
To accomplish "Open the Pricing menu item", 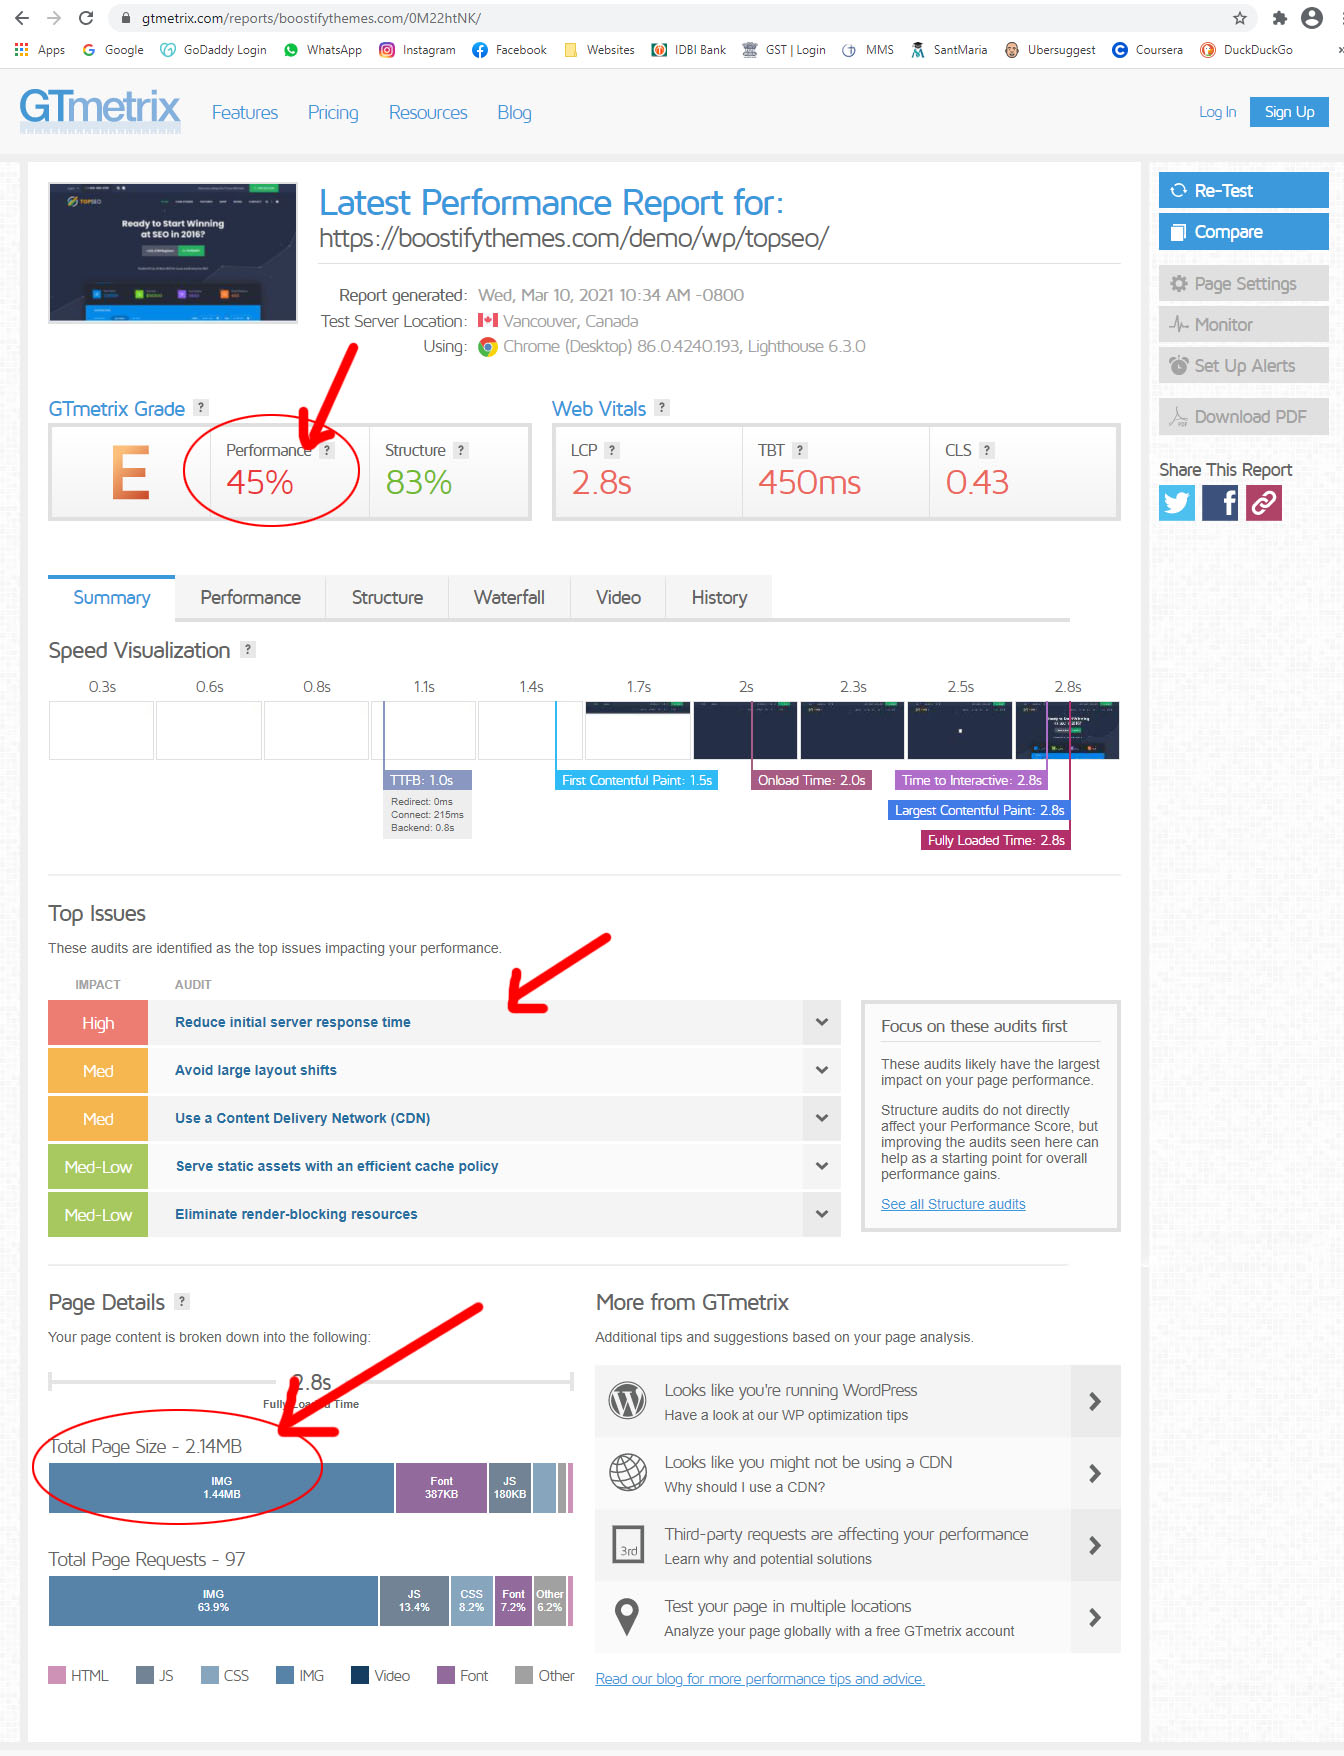I will [333, 112].
